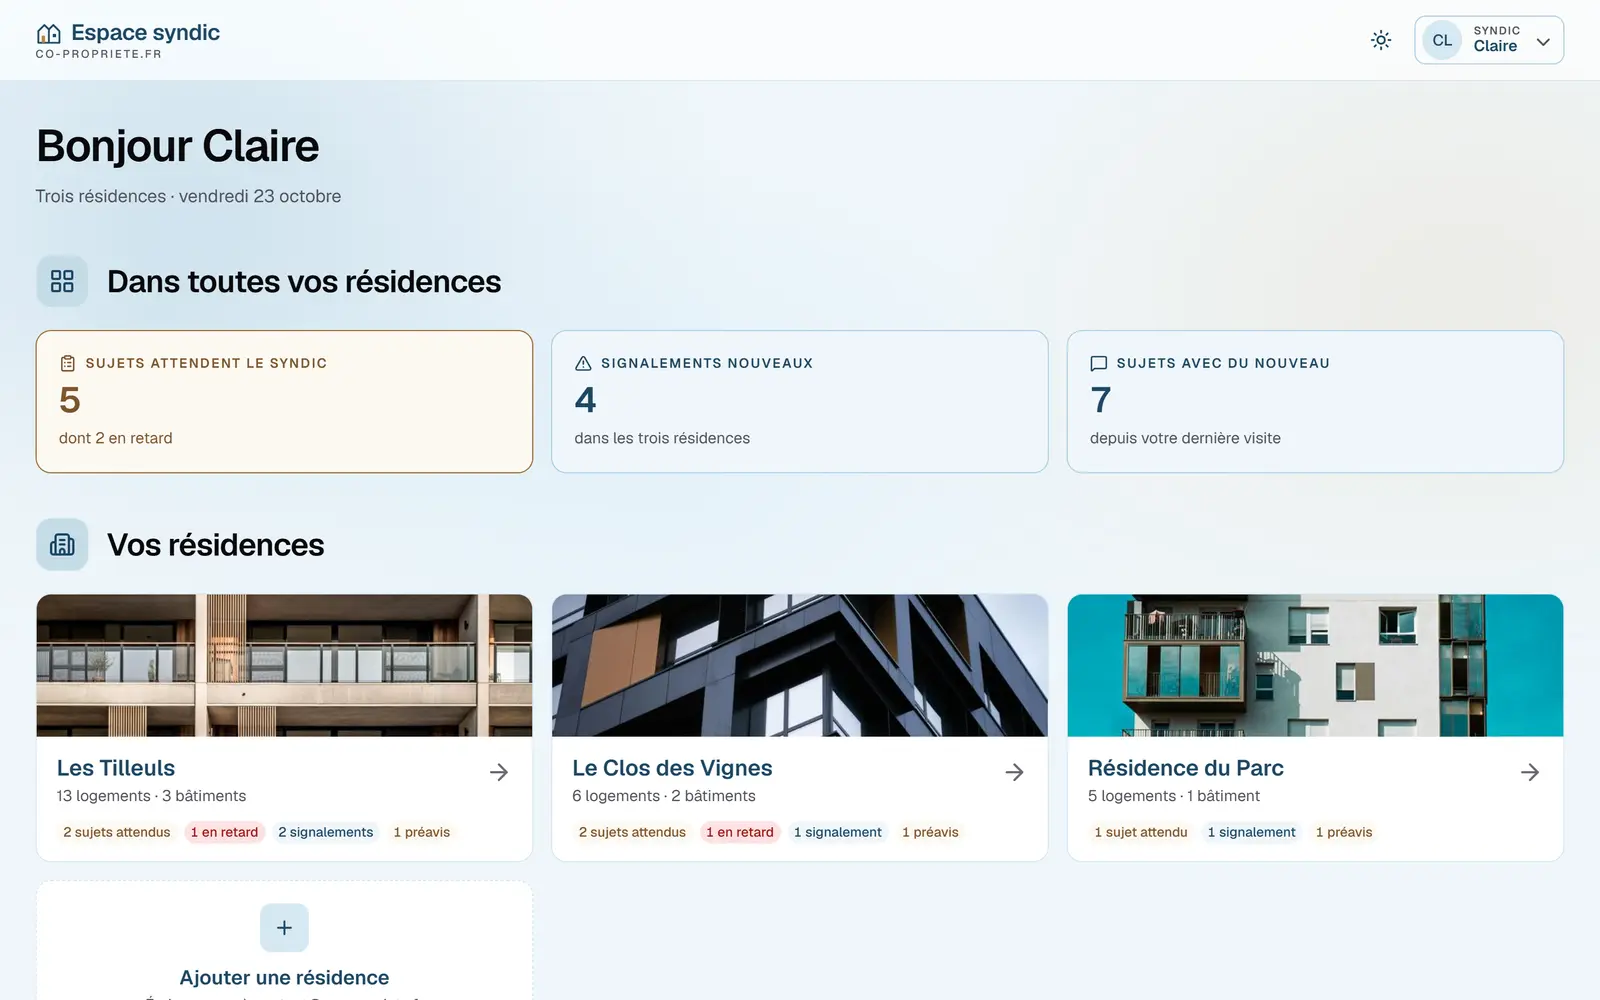Click the Les Tilleuls residence title
Screen dimensions: 1600x1000
pos(116,768)
